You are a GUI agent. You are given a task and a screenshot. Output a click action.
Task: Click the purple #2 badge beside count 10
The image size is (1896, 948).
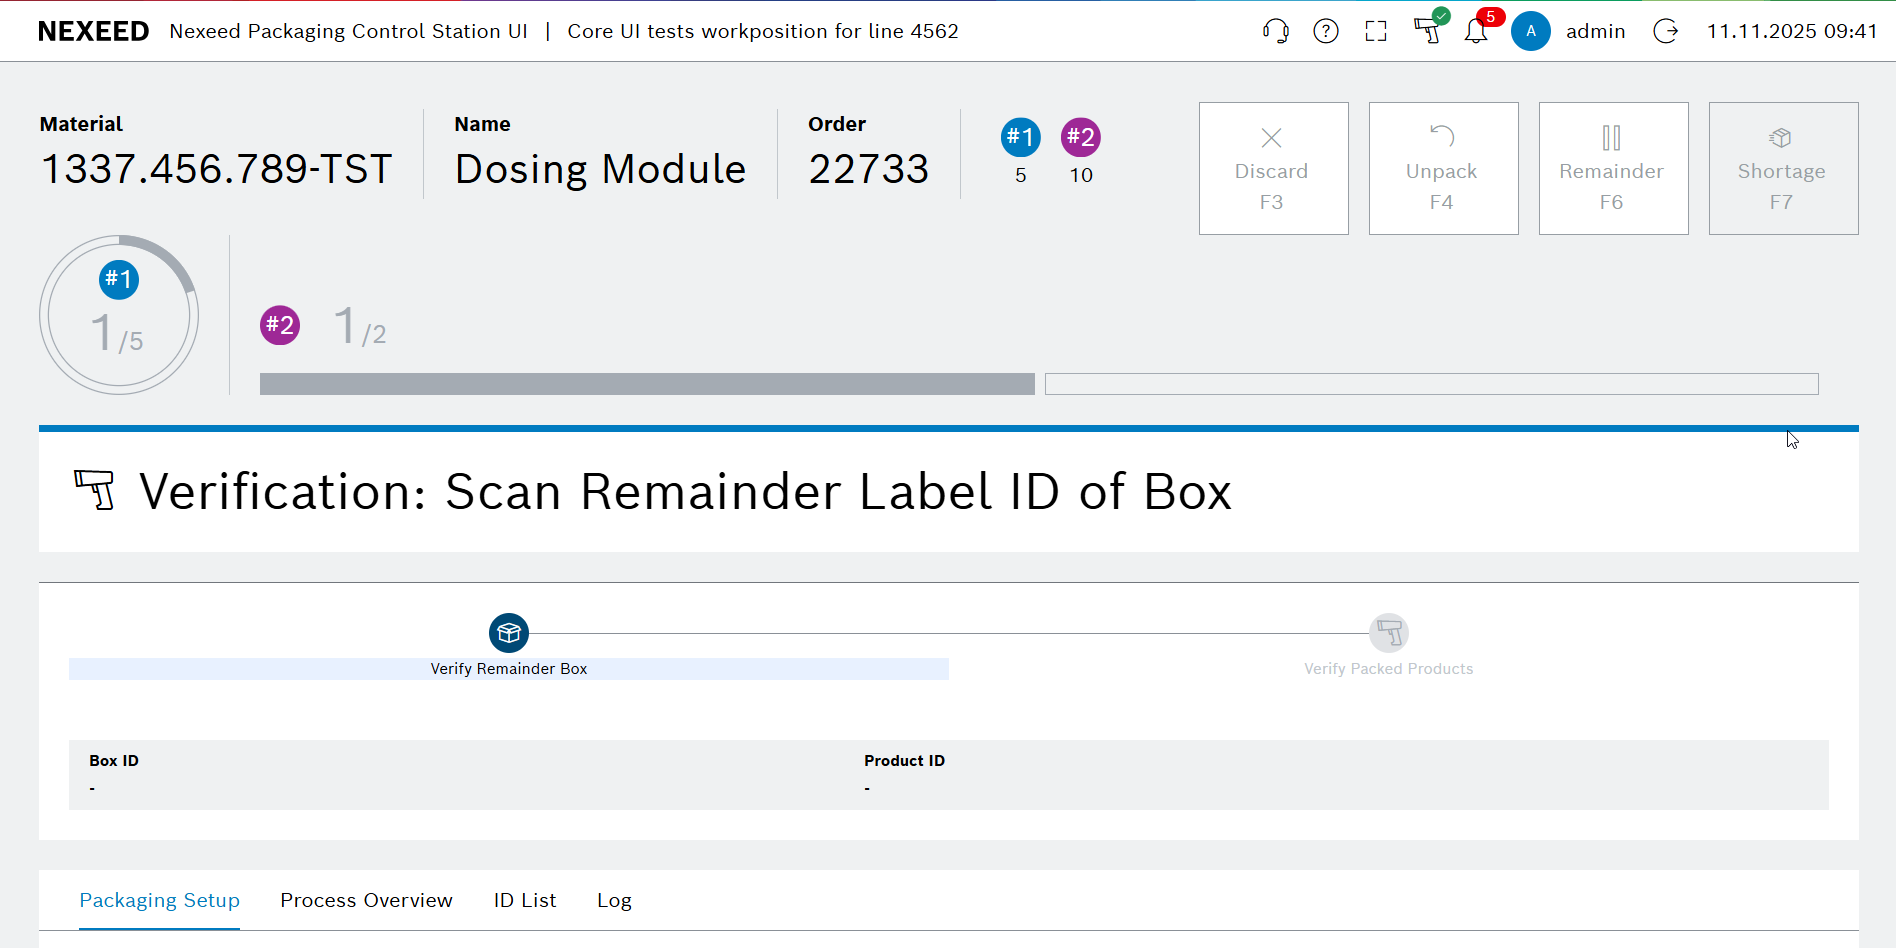coord(1080,137)
